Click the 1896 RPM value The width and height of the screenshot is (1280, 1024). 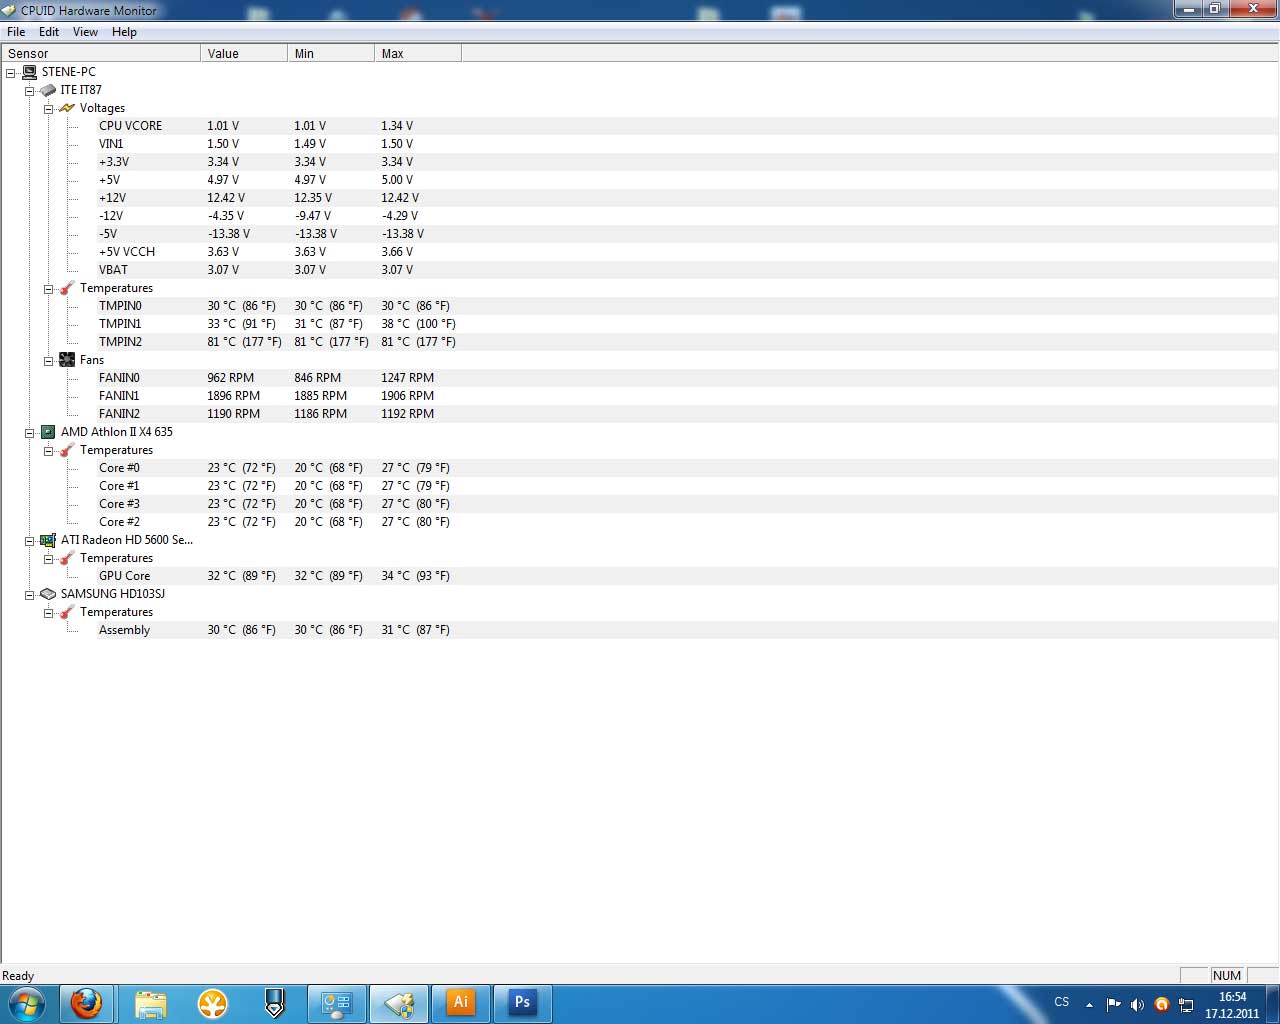tap(233, 396)
